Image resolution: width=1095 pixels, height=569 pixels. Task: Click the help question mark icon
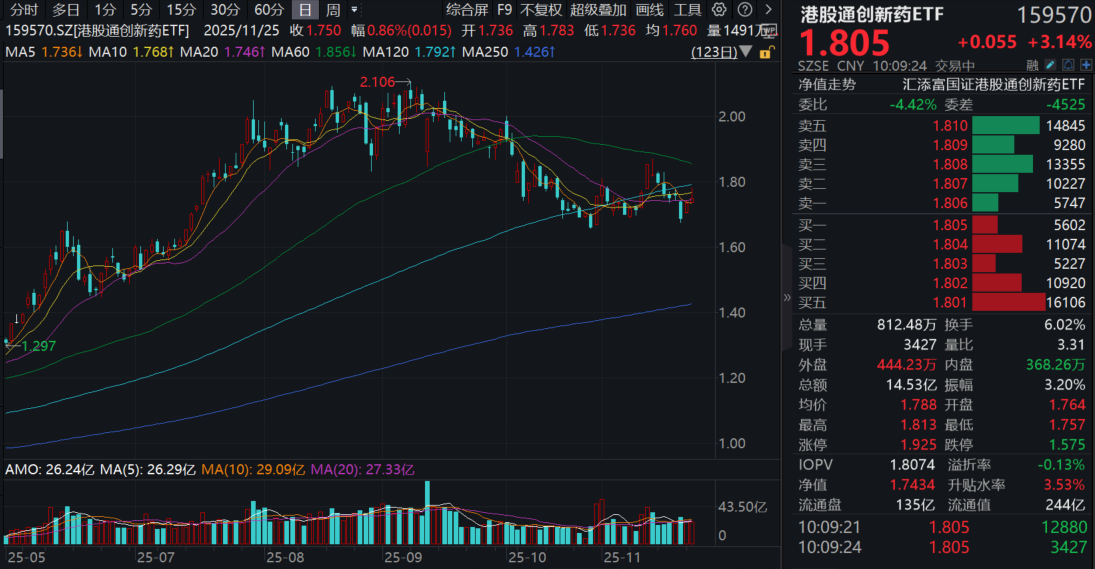[745, 10]
